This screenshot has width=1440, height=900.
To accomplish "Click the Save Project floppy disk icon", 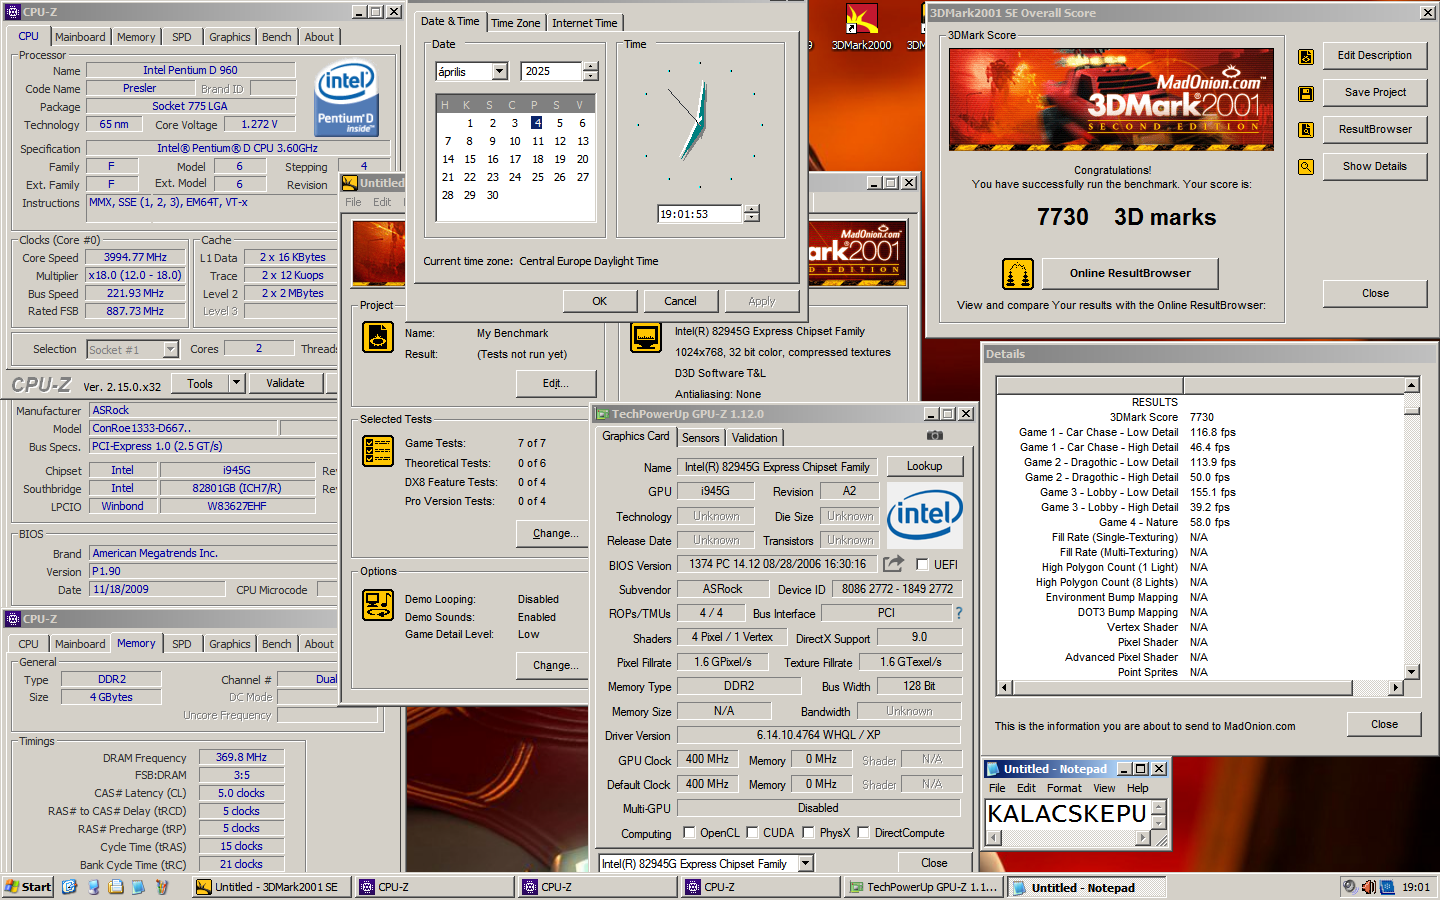I will point(1306,93).
